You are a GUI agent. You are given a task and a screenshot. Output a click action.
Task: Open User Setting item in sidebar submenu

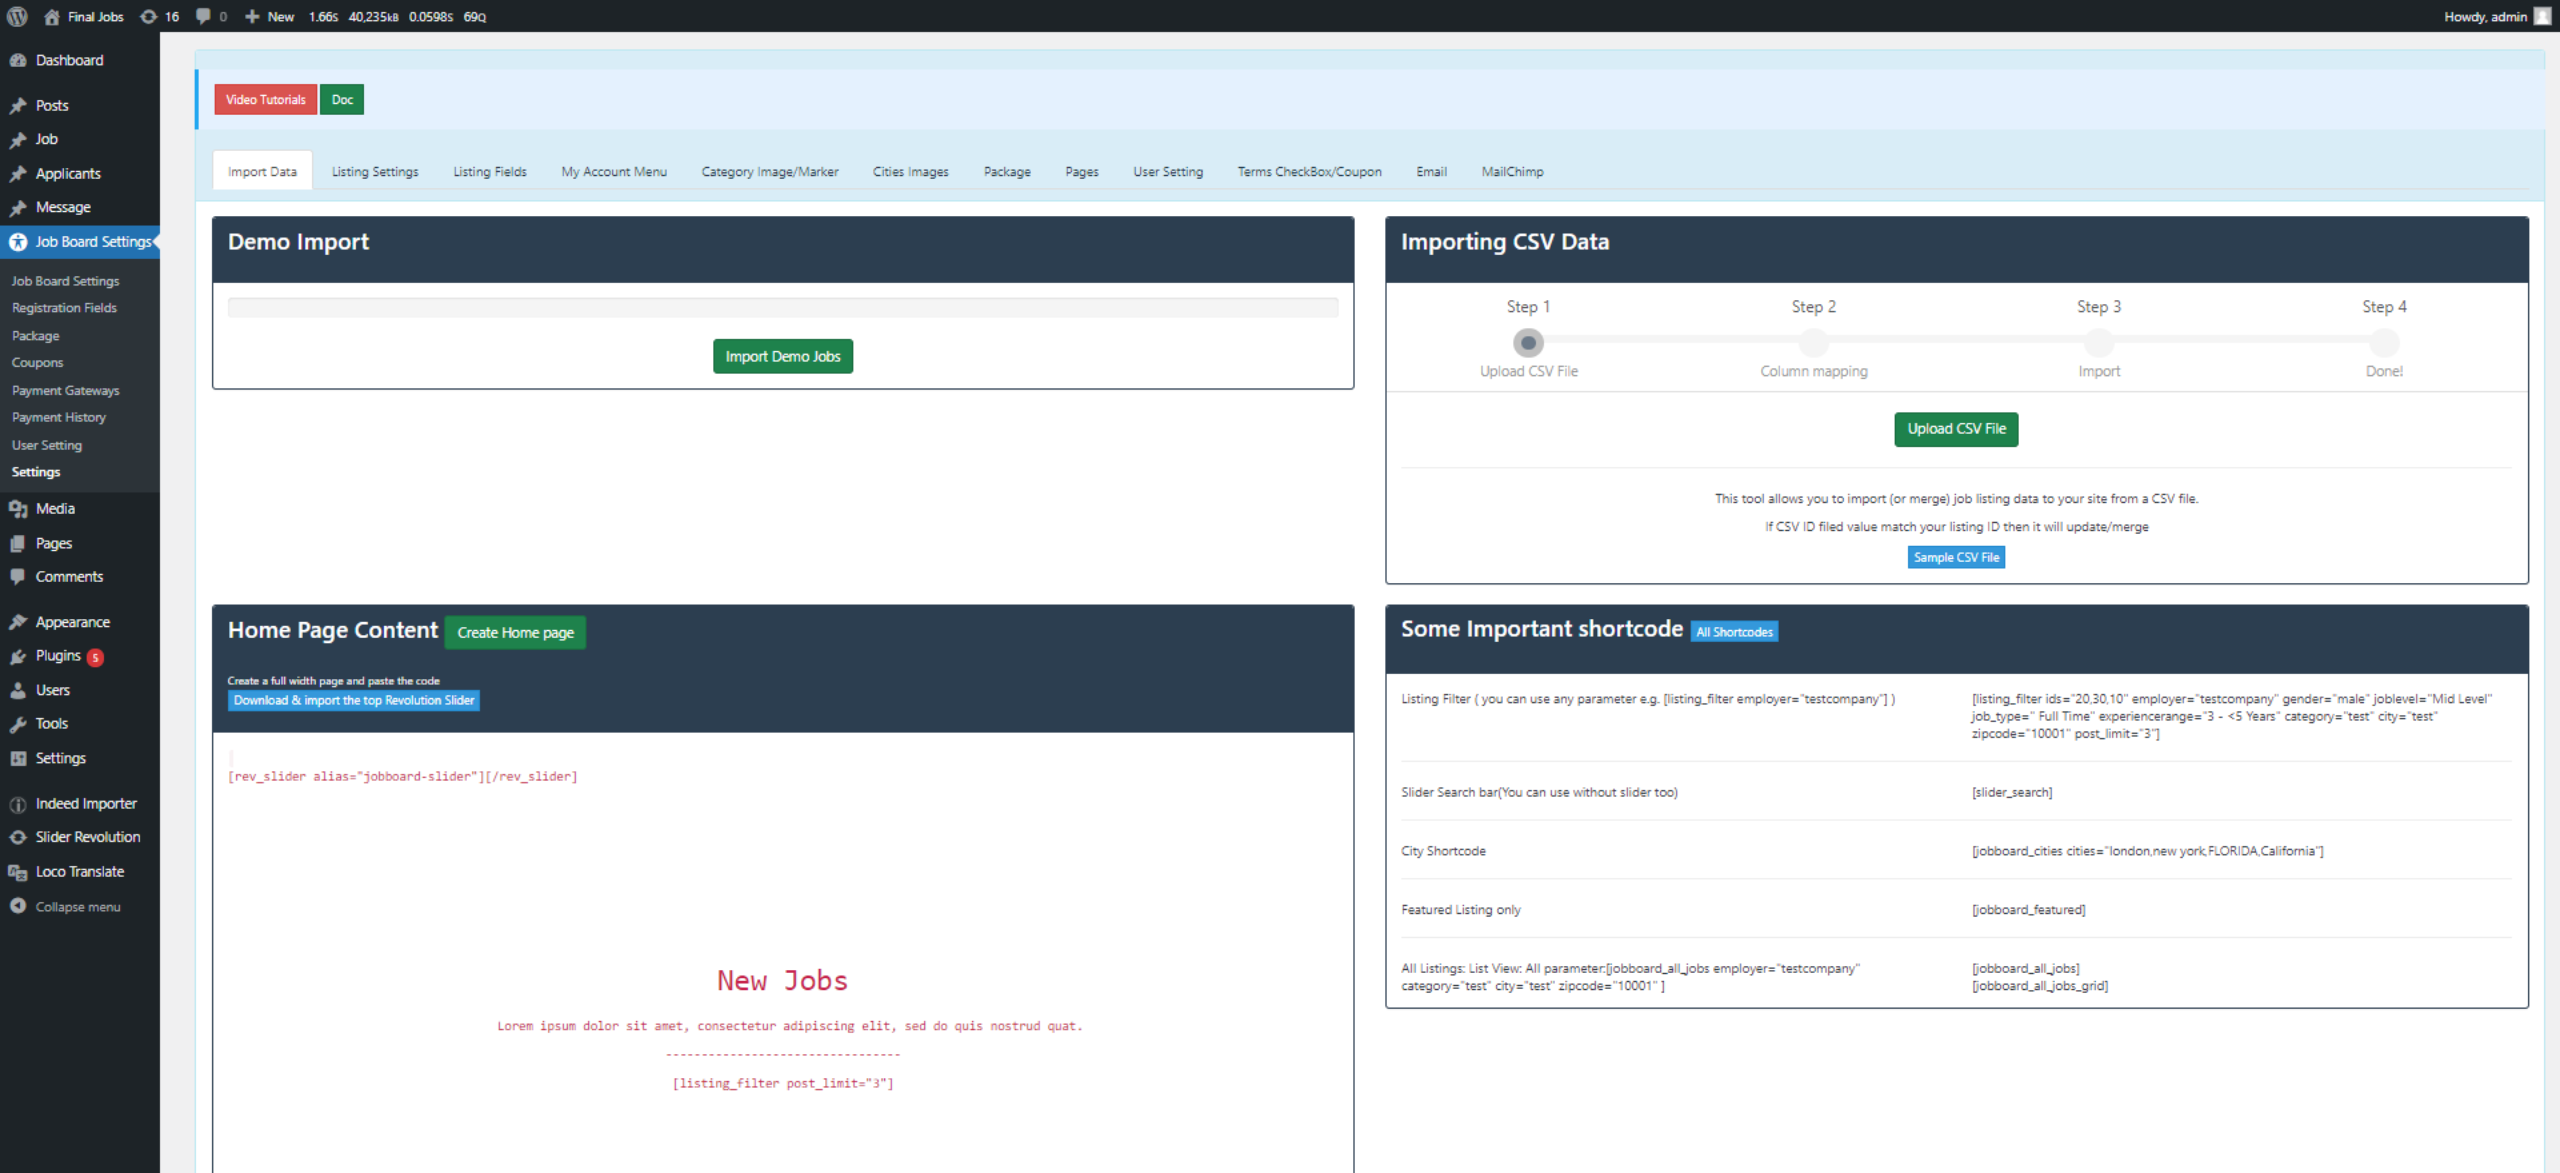click(x=46, y=445)
